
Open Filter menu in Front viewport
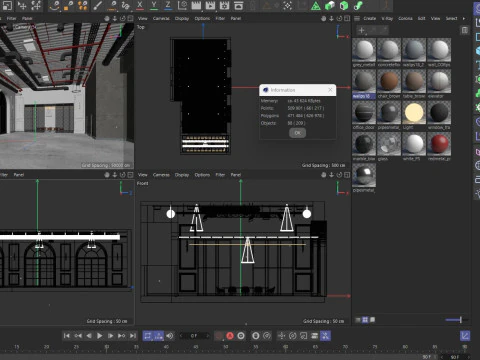click(220, 175)
